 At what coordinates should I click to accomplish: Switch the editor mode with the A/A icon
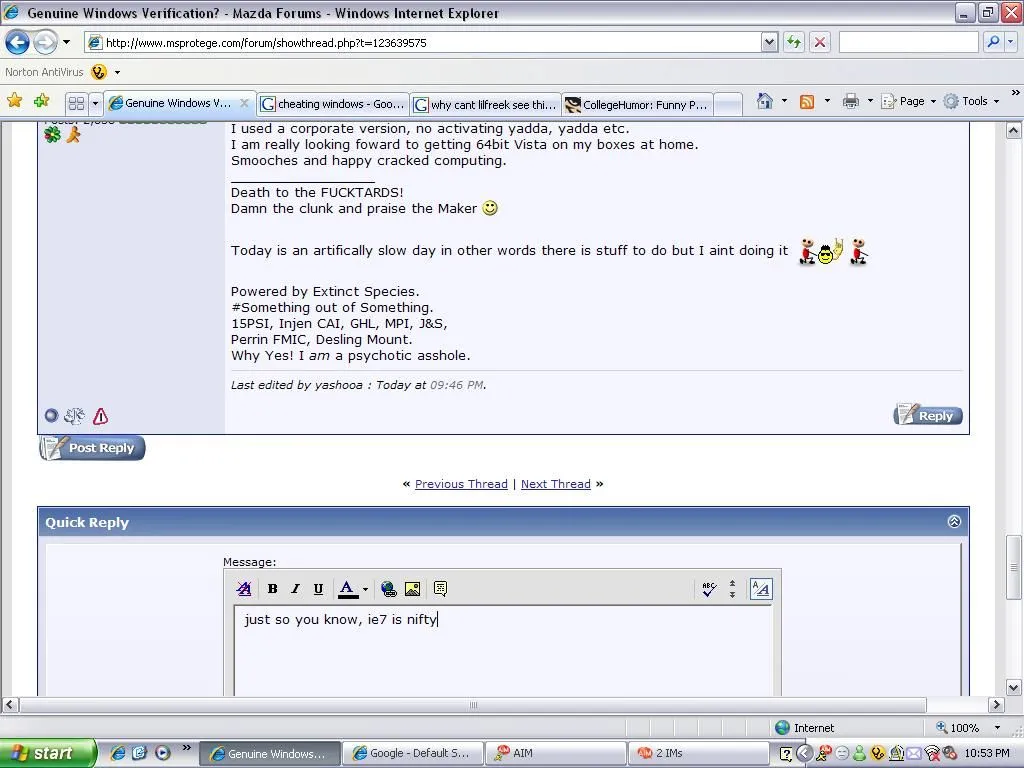point(761,588)
